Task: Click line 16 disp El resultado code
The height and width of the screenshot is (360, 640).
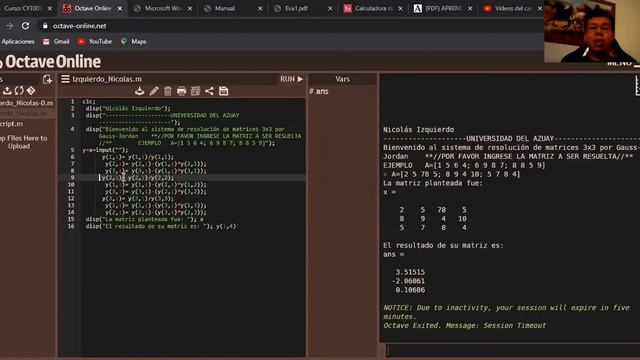Action: (x=160, y=226)
